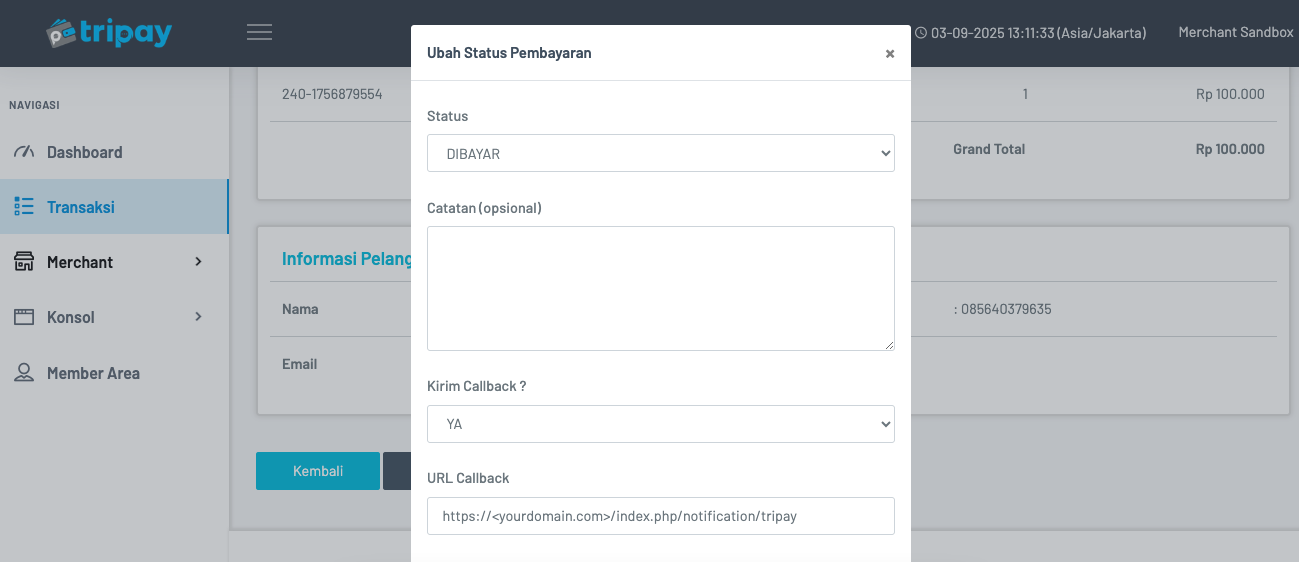Click the clock icon beside the date
Viewport: 1299px width, 562px height.
coord(921,33)
